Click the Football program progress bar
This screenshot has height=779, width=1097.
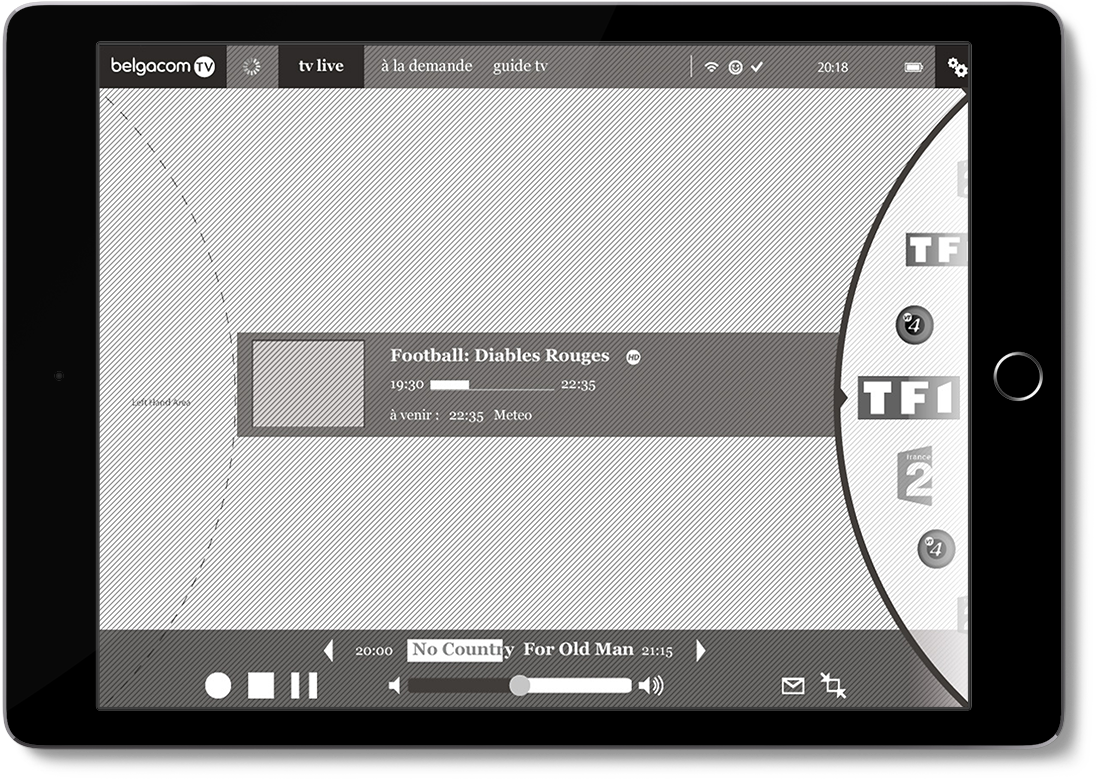click(492, 385)
